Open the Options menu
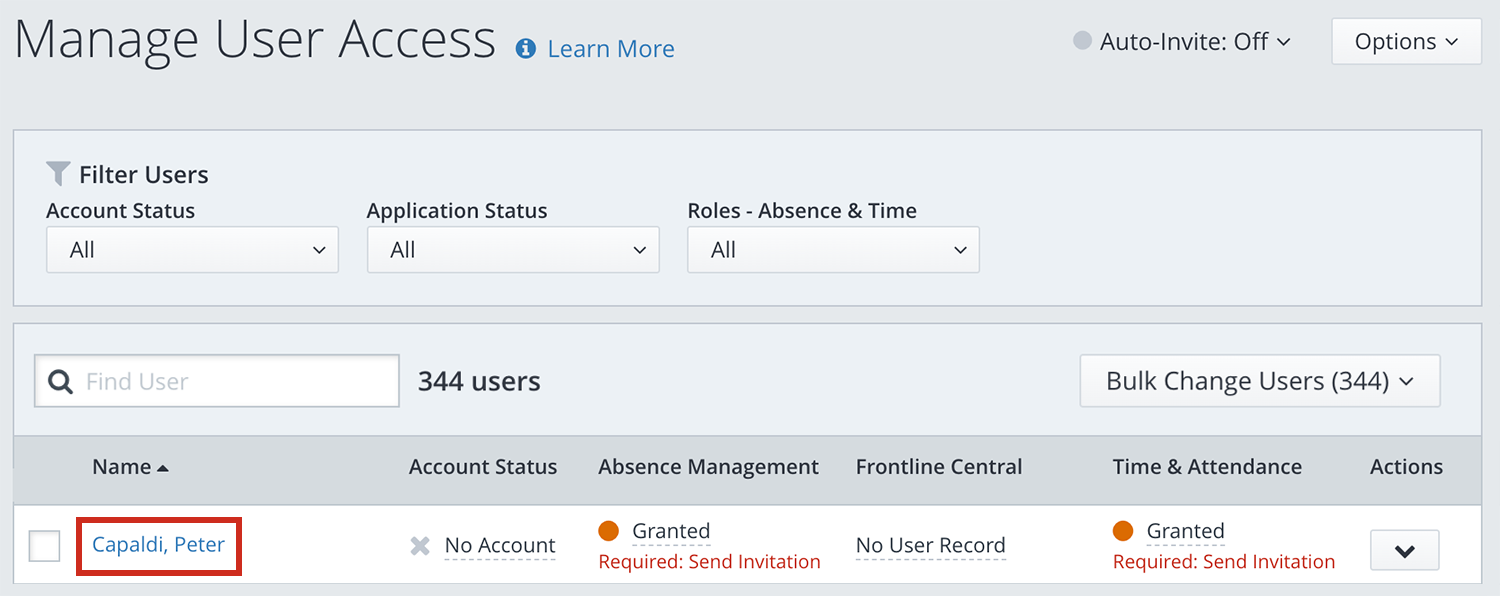This screenshot has width=1500, height=596. coord(1406,42)
